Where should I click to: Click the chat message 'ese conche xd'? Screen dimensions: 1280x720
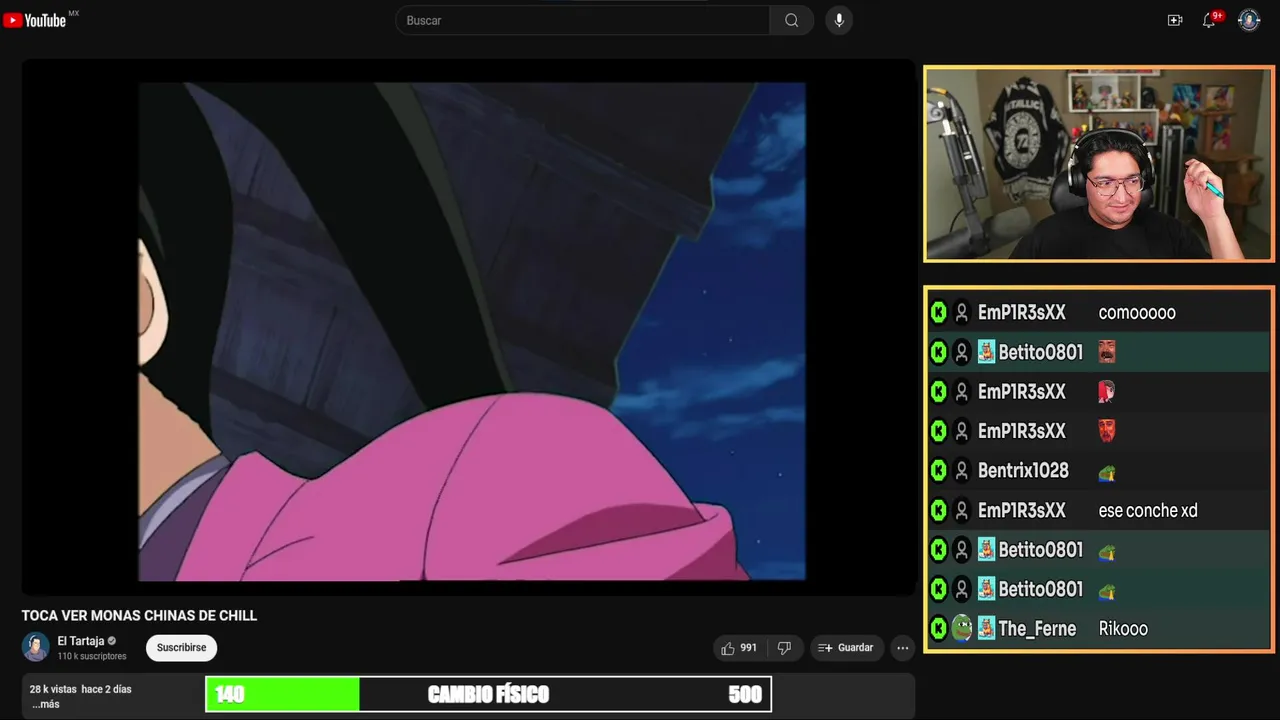click(x=1148, y=510)
